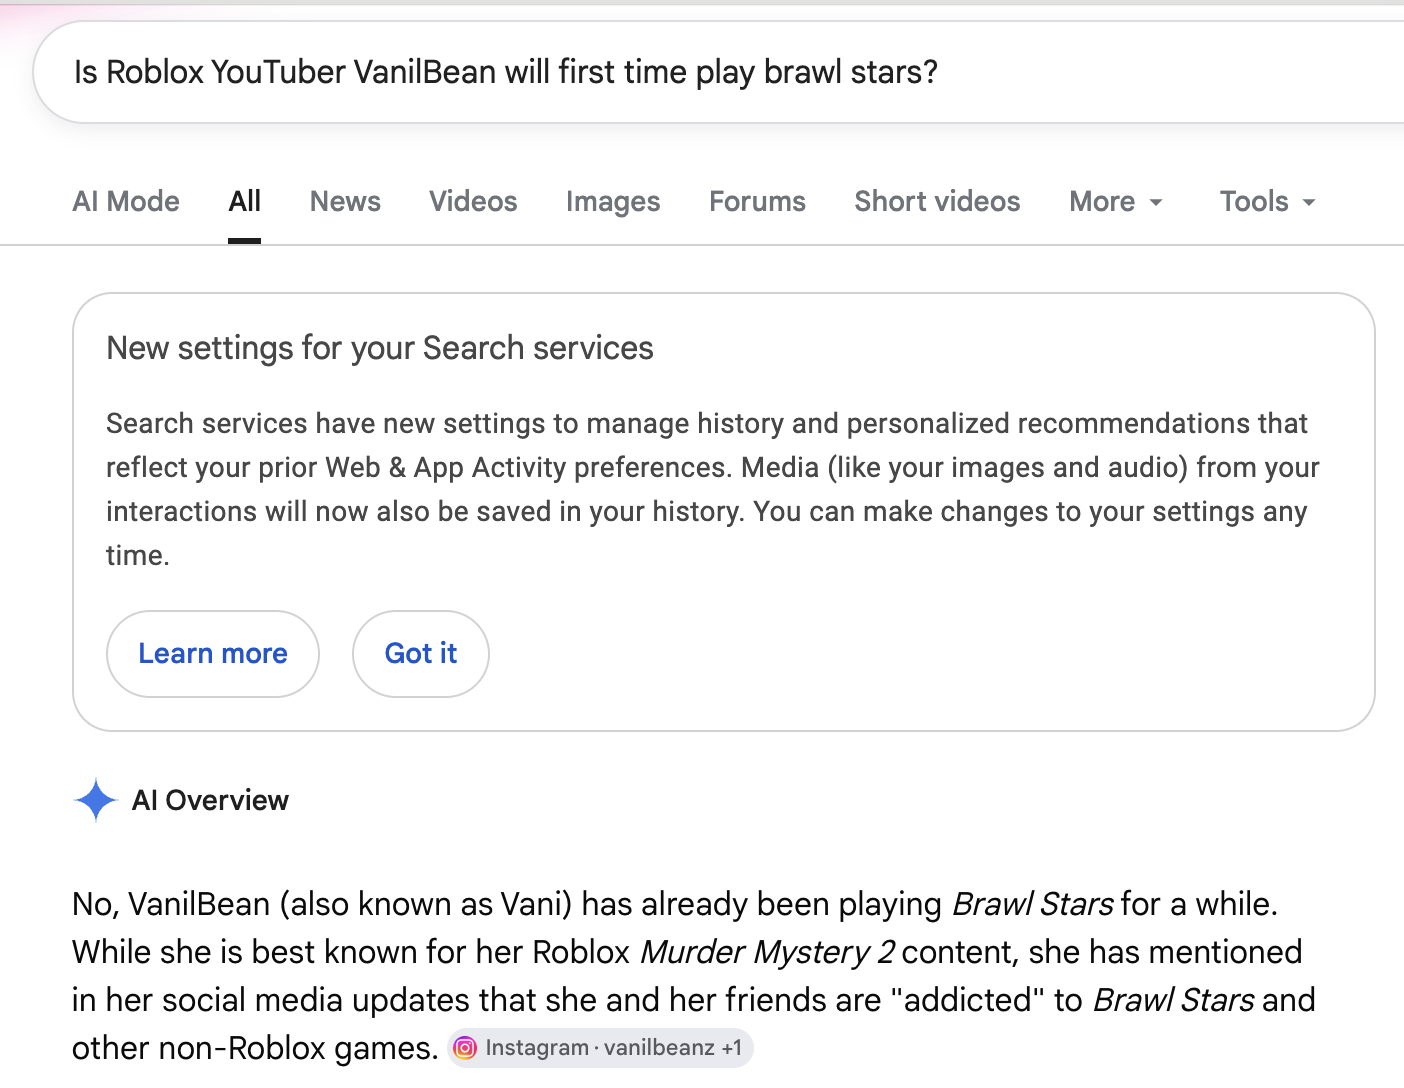
Task: Select the All results tab
Action: tap(244, 202)
